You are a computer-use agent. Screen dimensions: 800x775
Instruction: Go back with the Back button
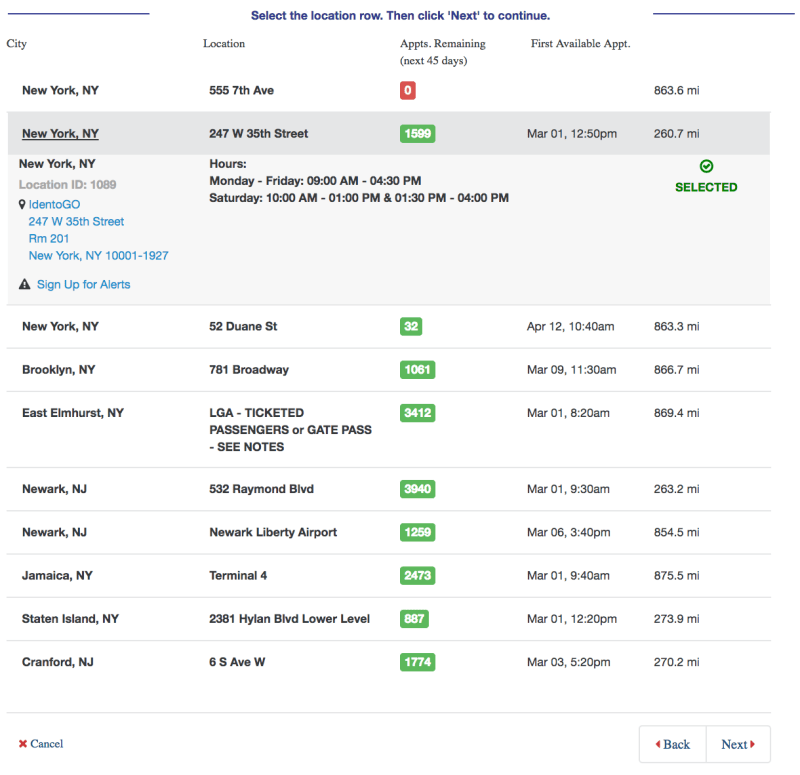(672, 744)
